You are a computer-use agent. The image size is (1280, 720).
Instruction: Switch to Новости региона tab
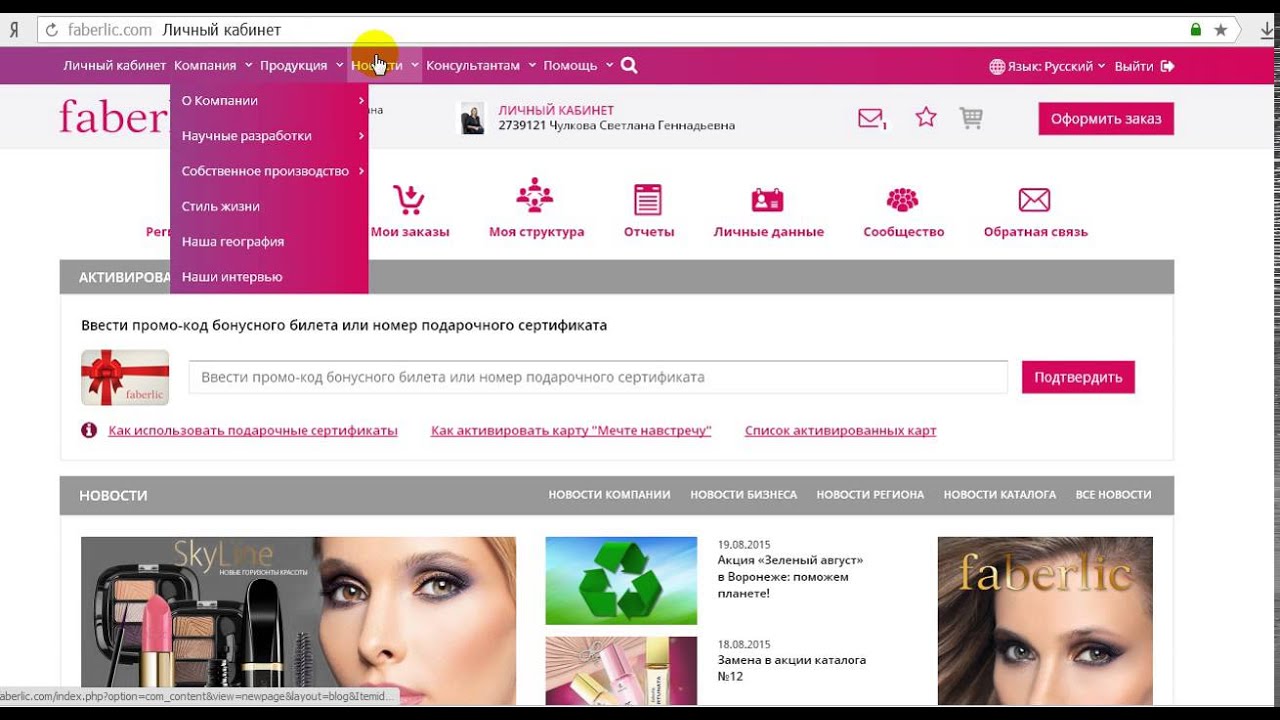[x=870, y=495]
